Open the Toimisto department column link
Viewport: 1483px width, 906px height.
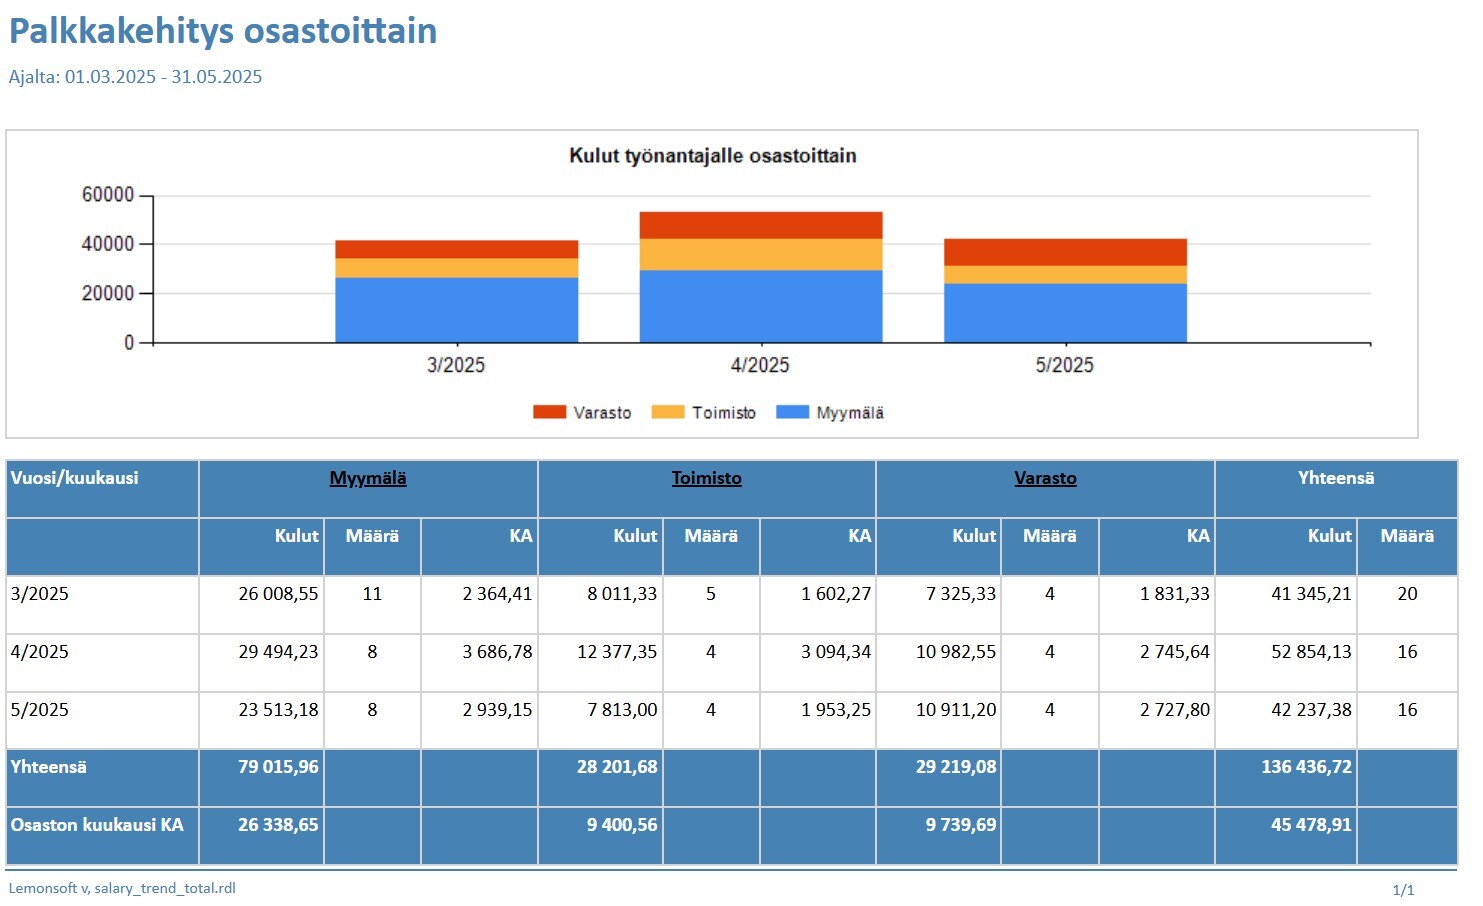(x=706, y=478)
